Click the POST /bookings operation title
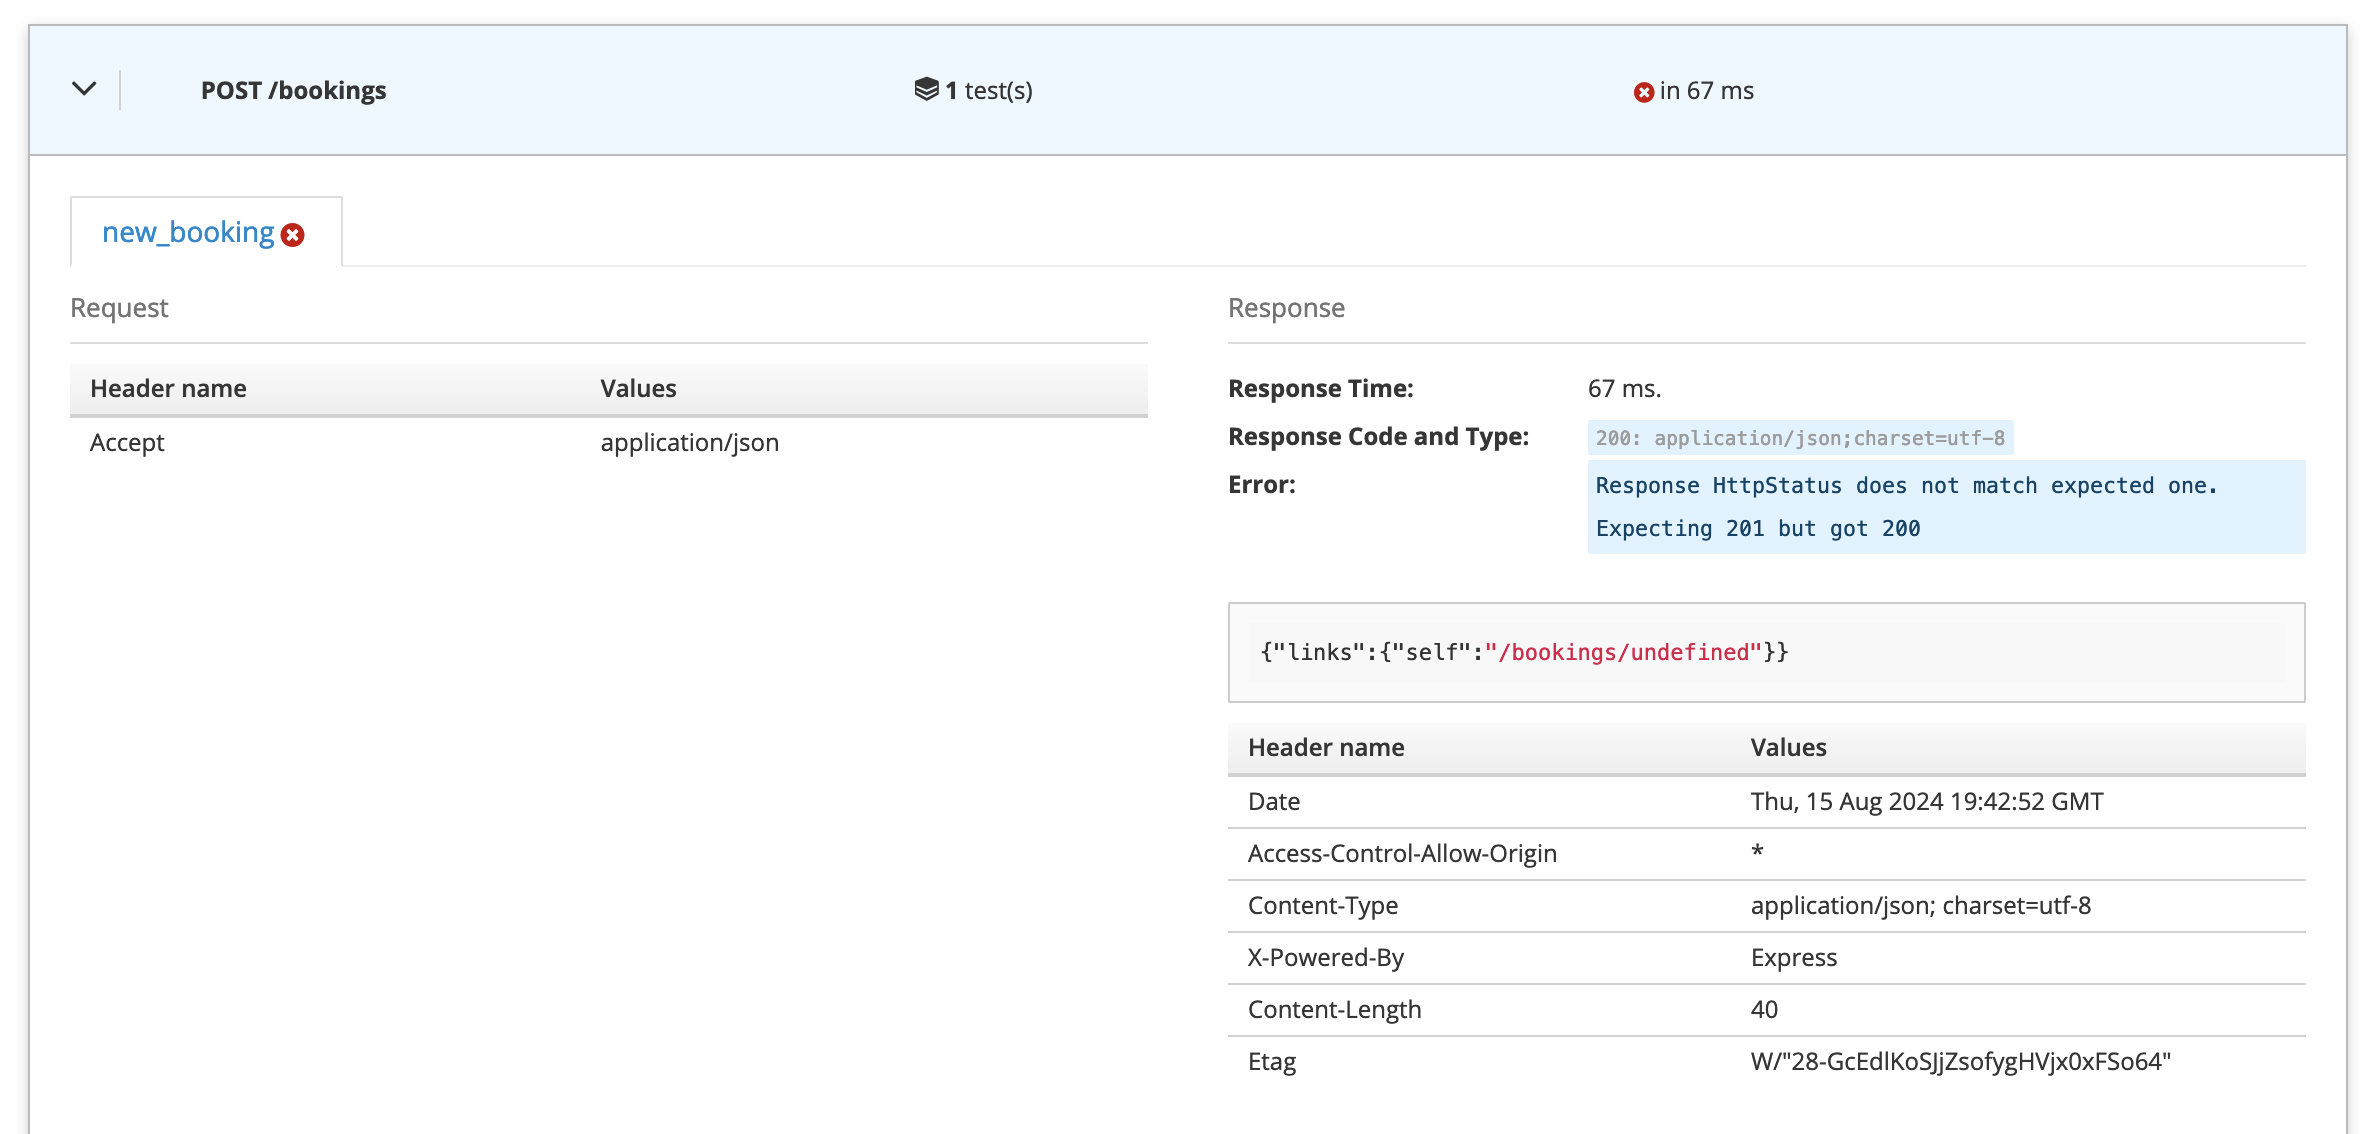This screenshot has height=1134, width=2376. tap(293, 90)
